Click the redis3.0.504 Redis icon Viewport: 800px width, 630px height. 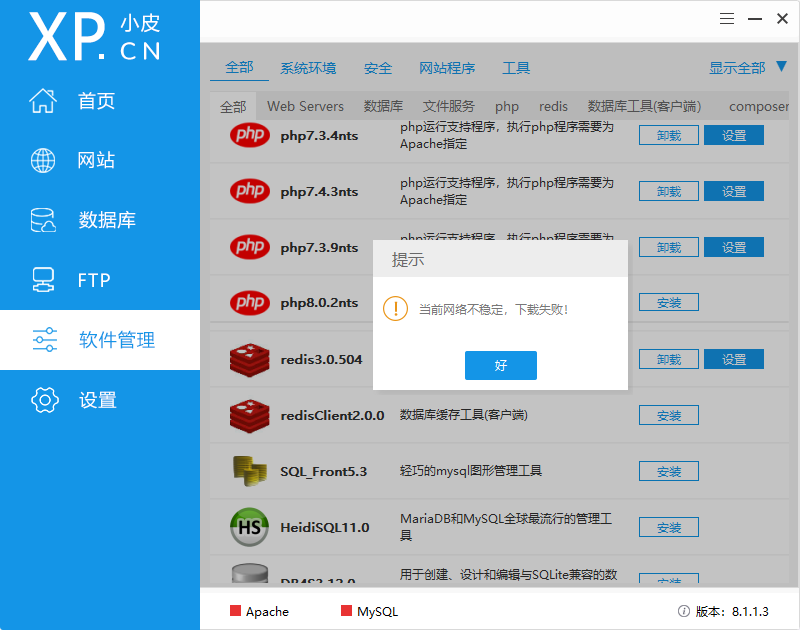click(x=249, y=360)
